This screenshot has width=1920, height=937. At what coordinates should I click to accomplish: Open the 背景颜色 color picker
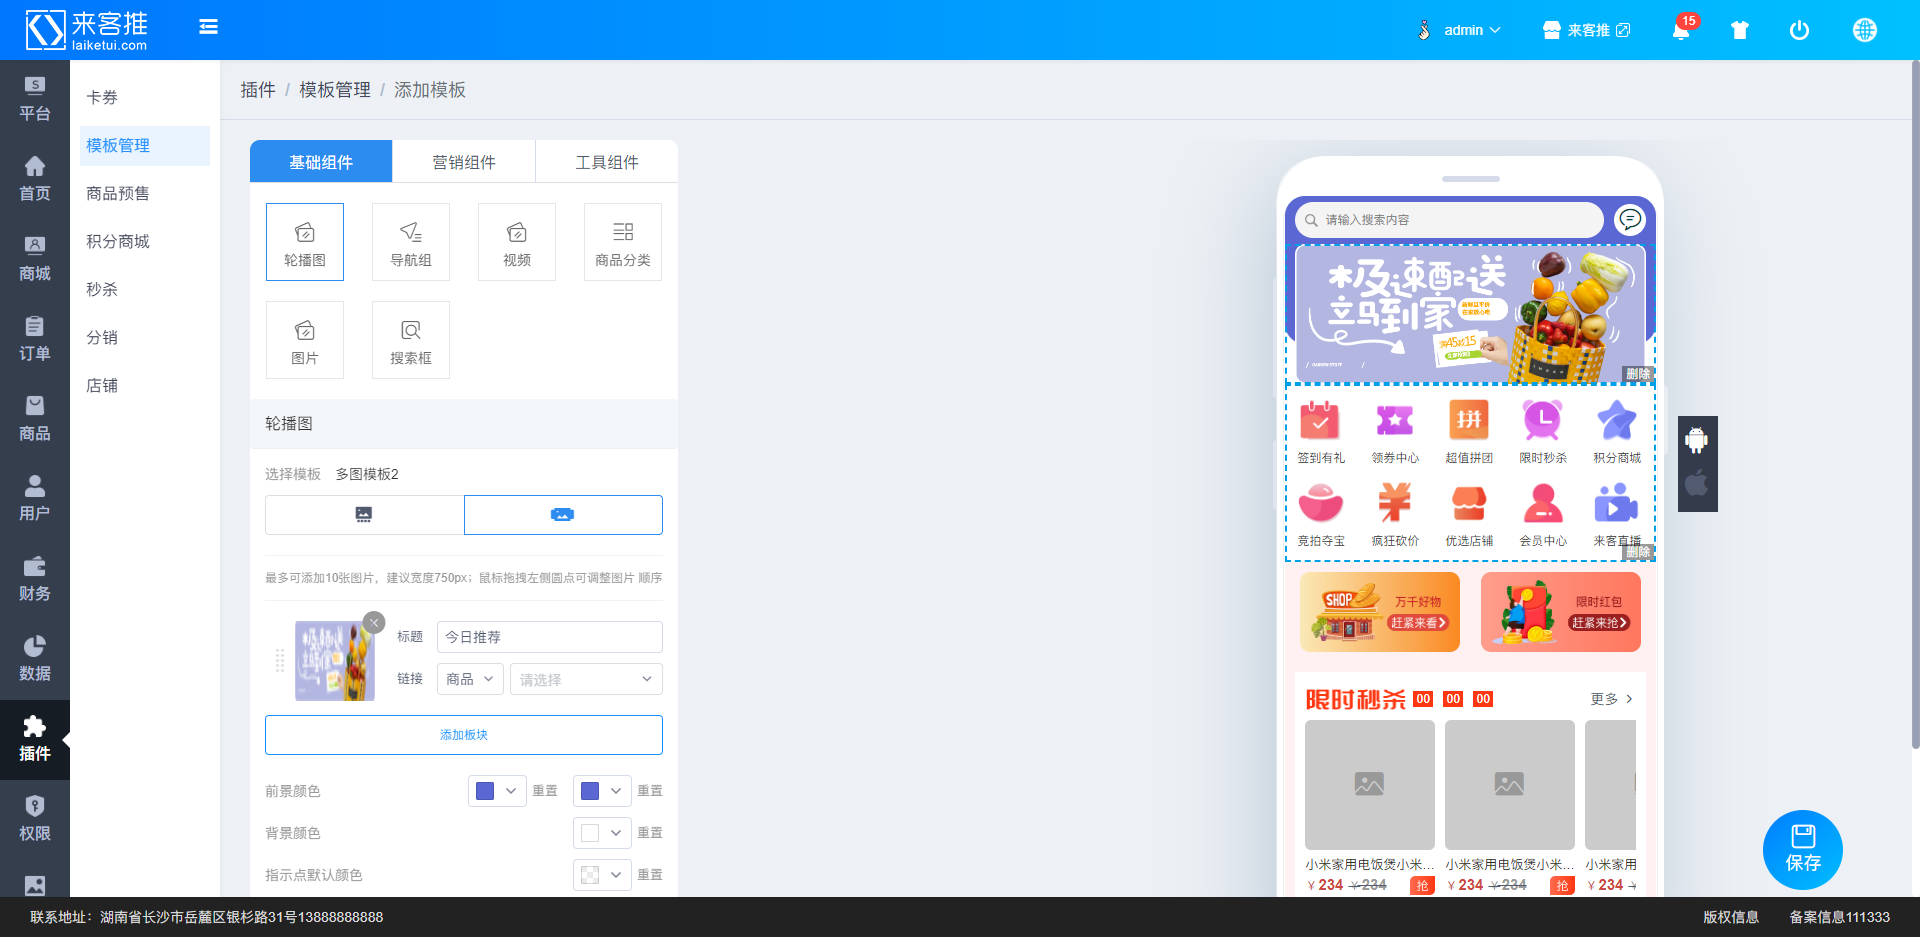(602, 833)
